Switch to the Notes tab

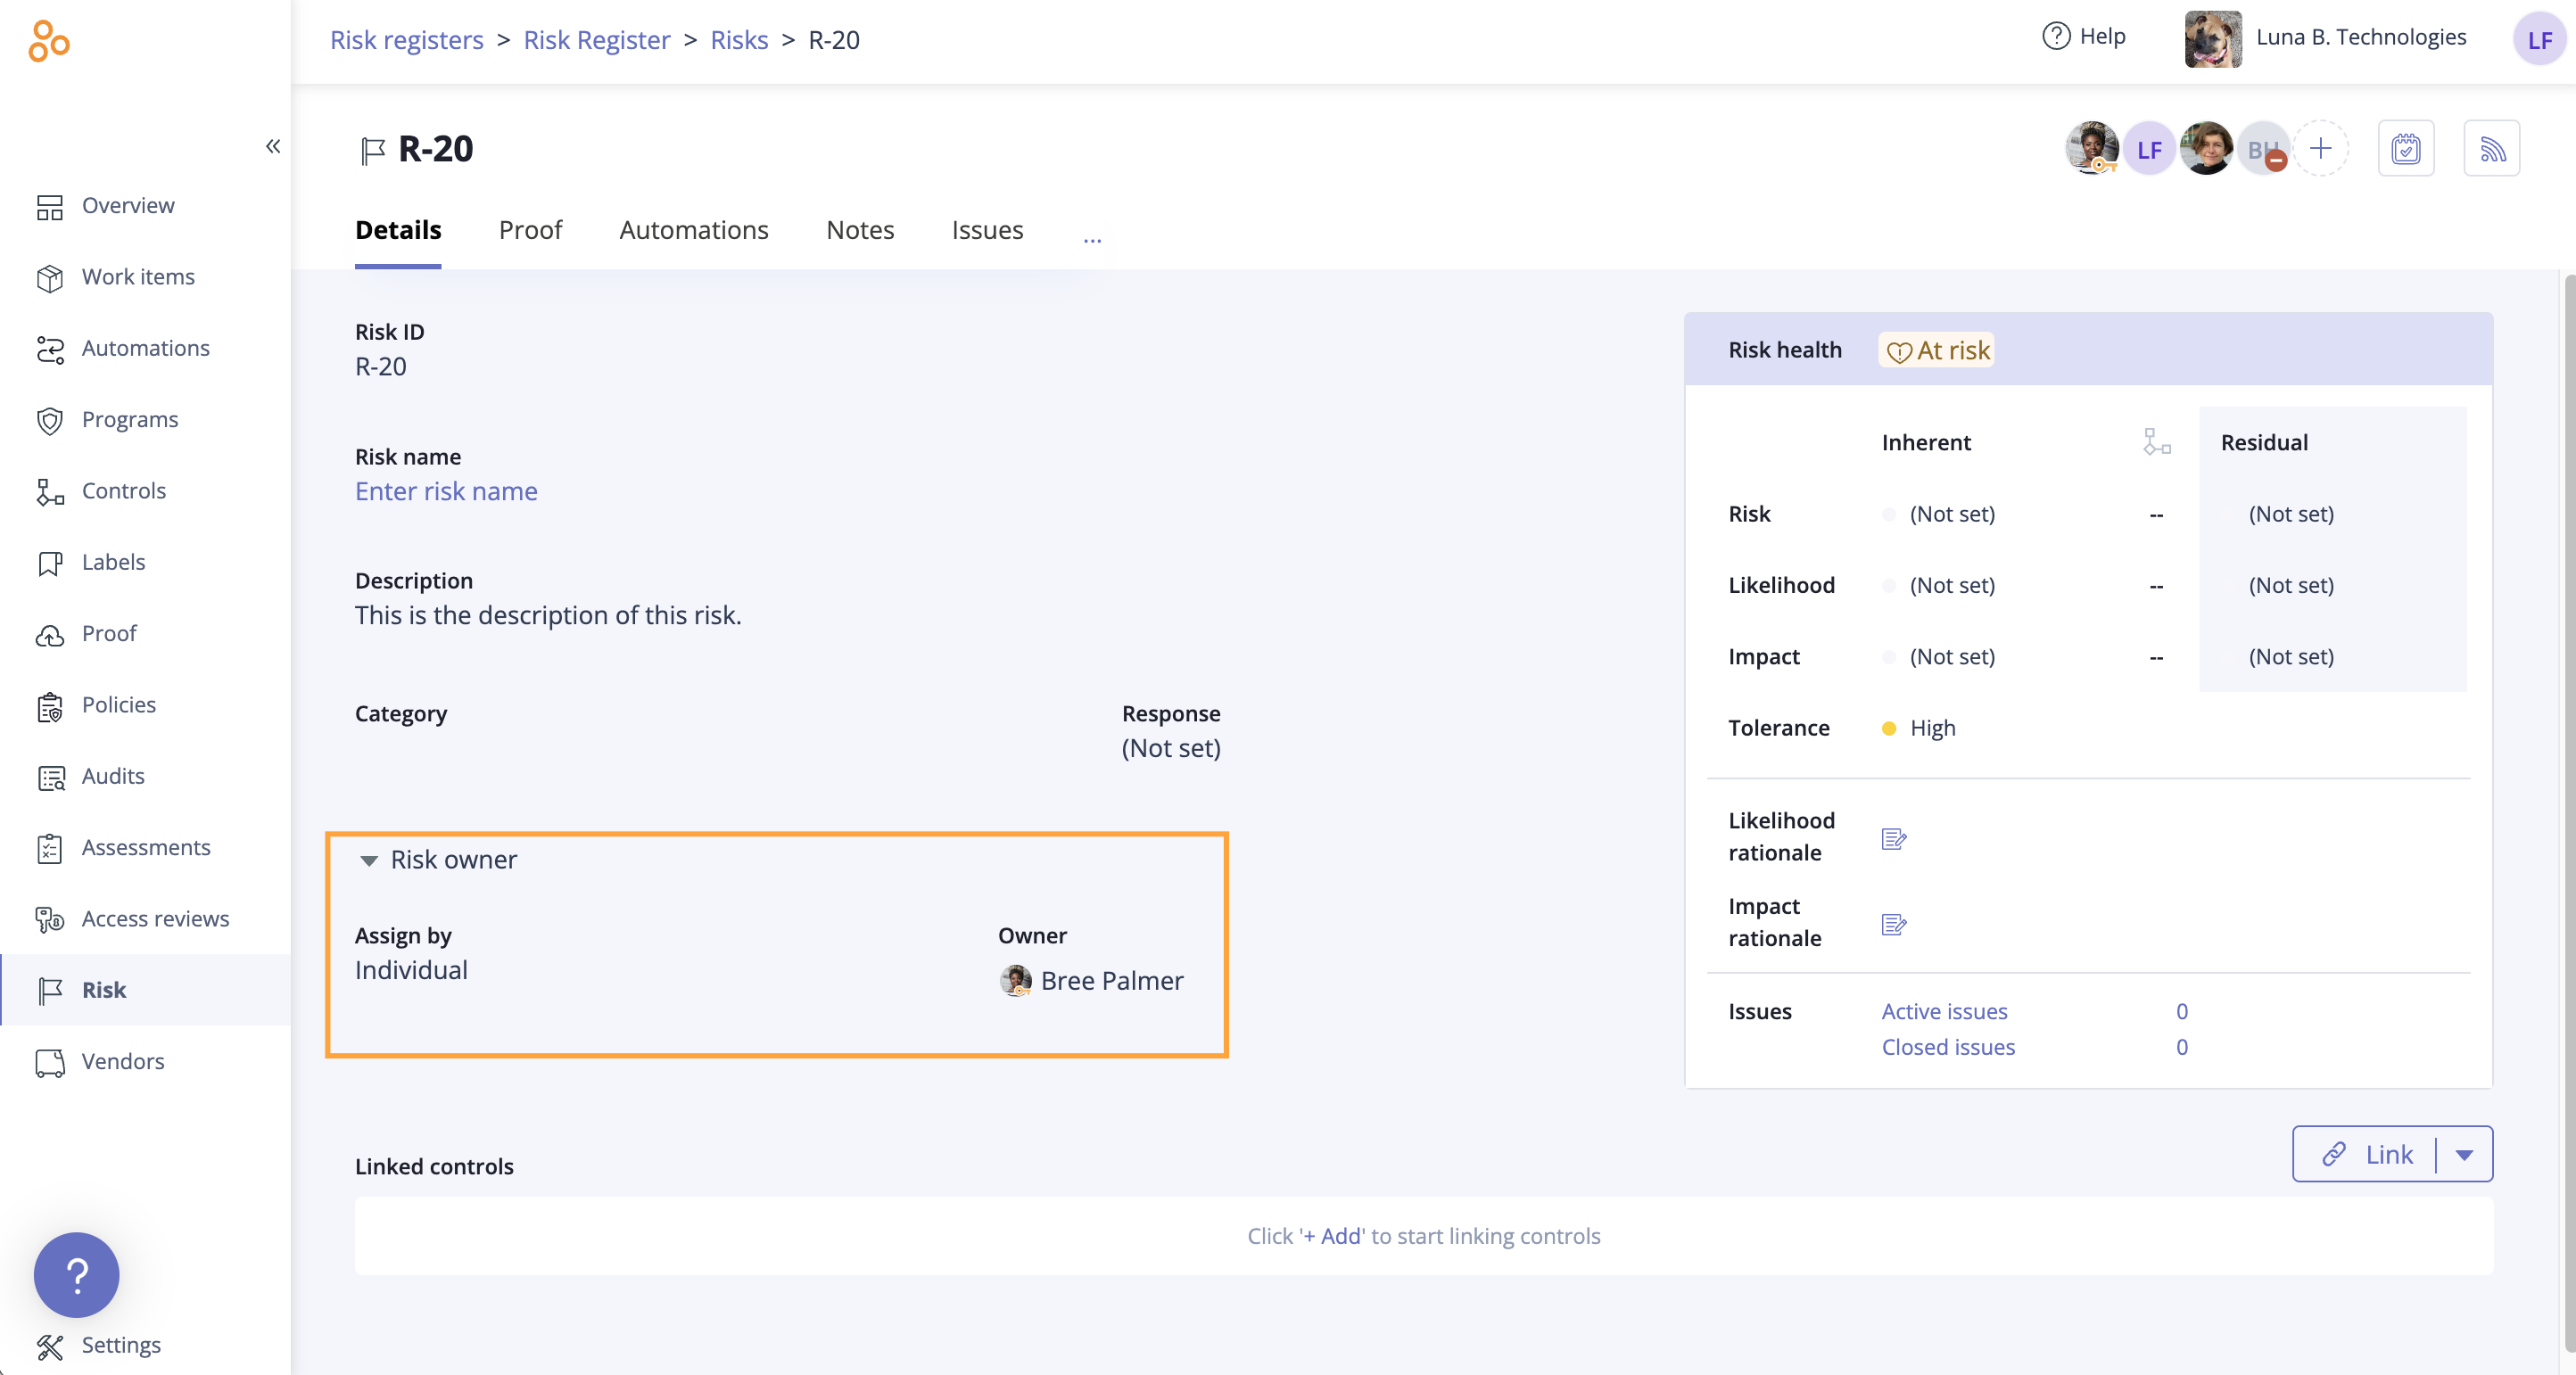point(859,230)
